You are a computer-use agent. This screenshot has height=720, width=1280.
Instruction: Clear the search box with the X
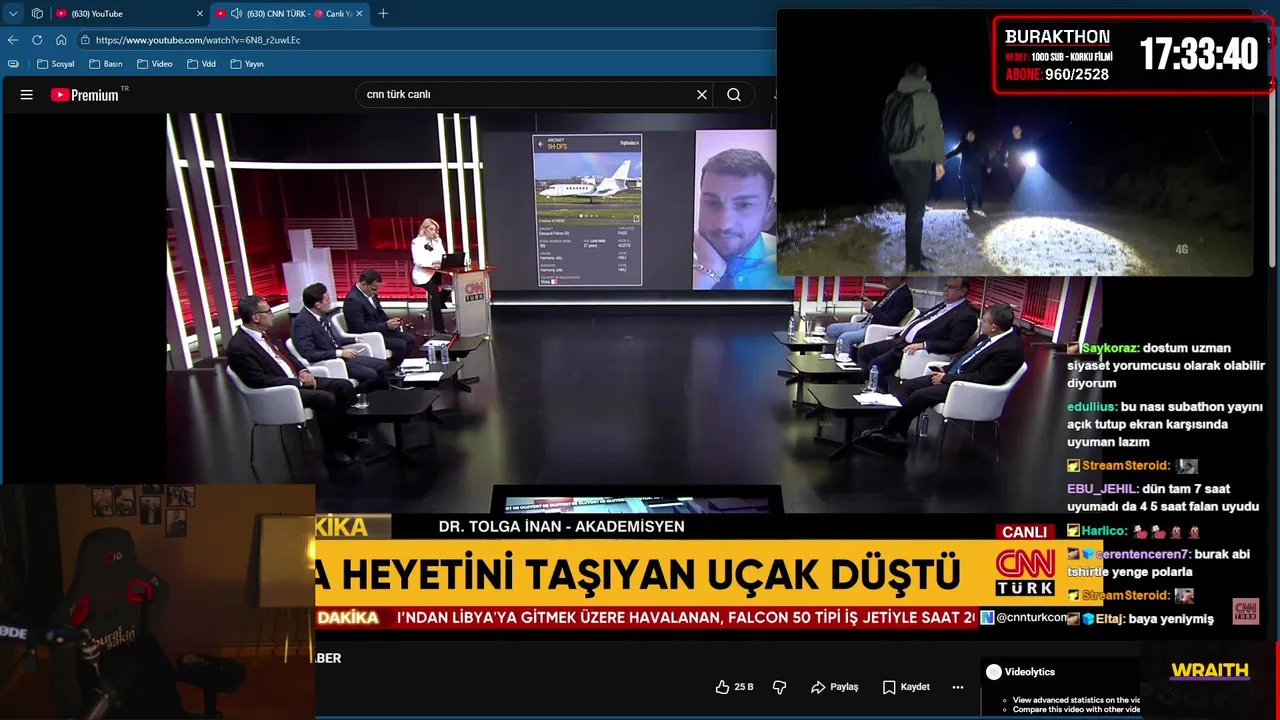(702, 95)
